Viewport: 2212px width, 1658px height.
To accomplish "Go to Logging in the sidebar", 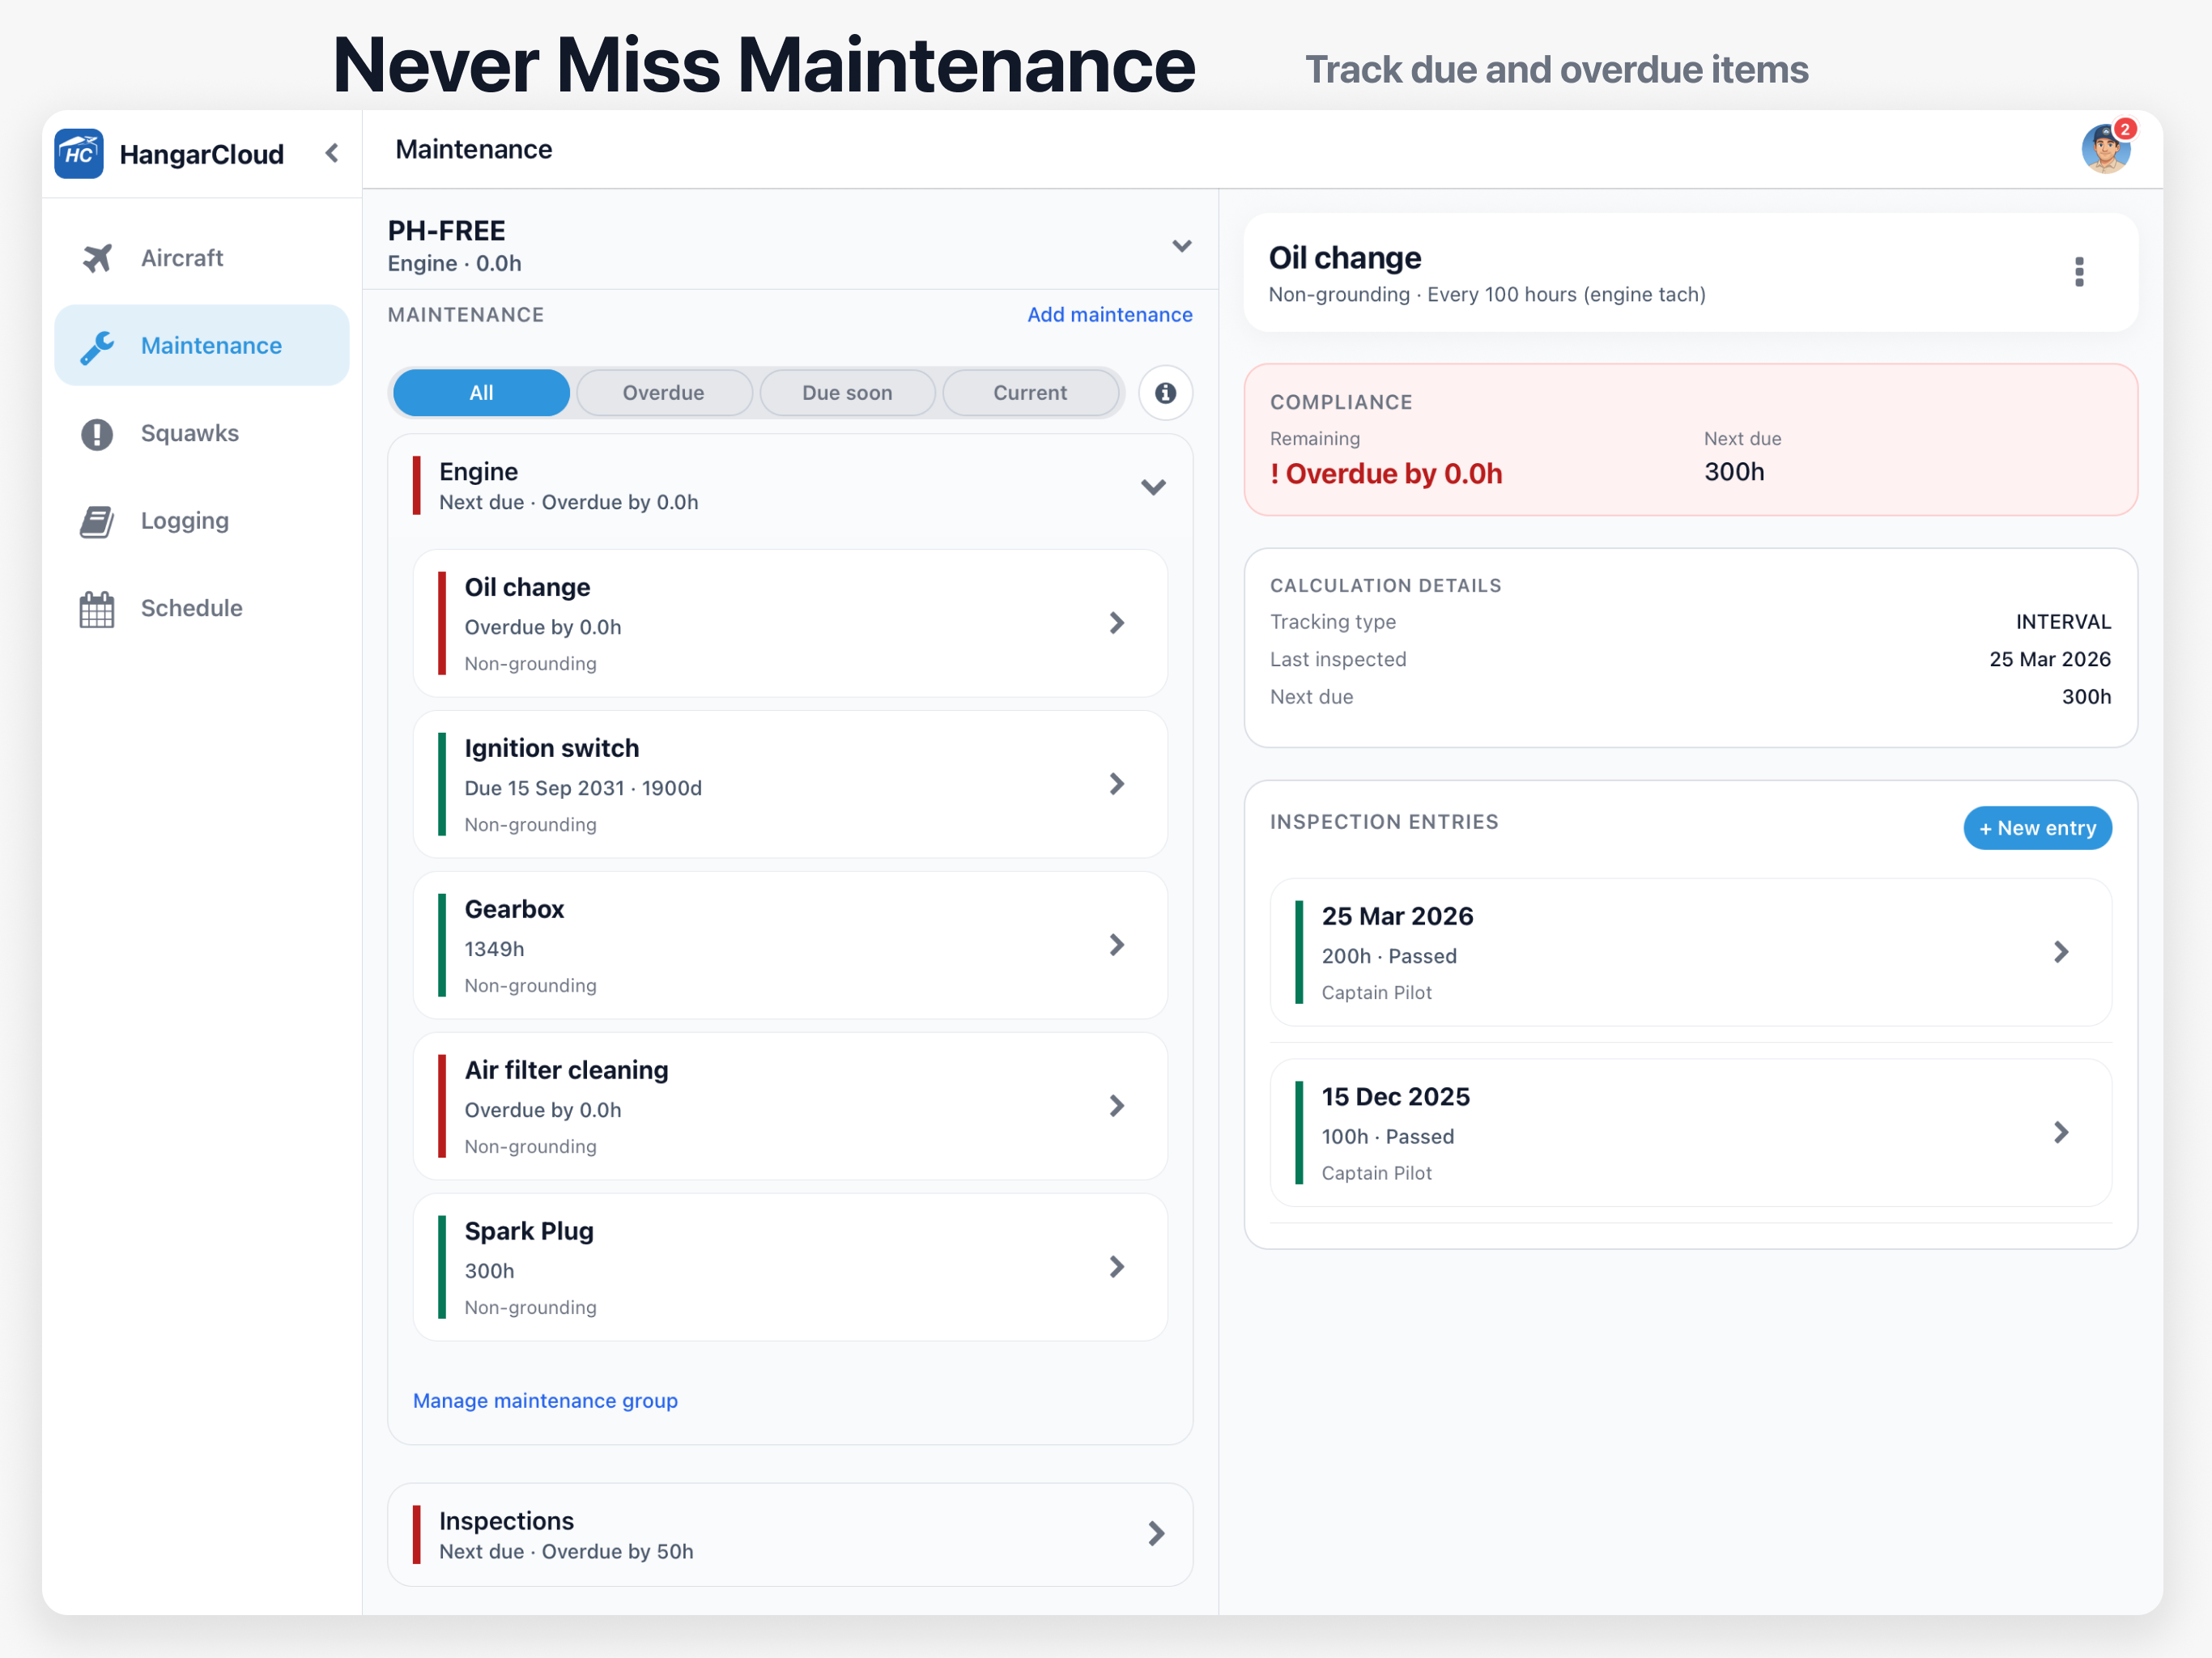I will (x=202, y=521).
